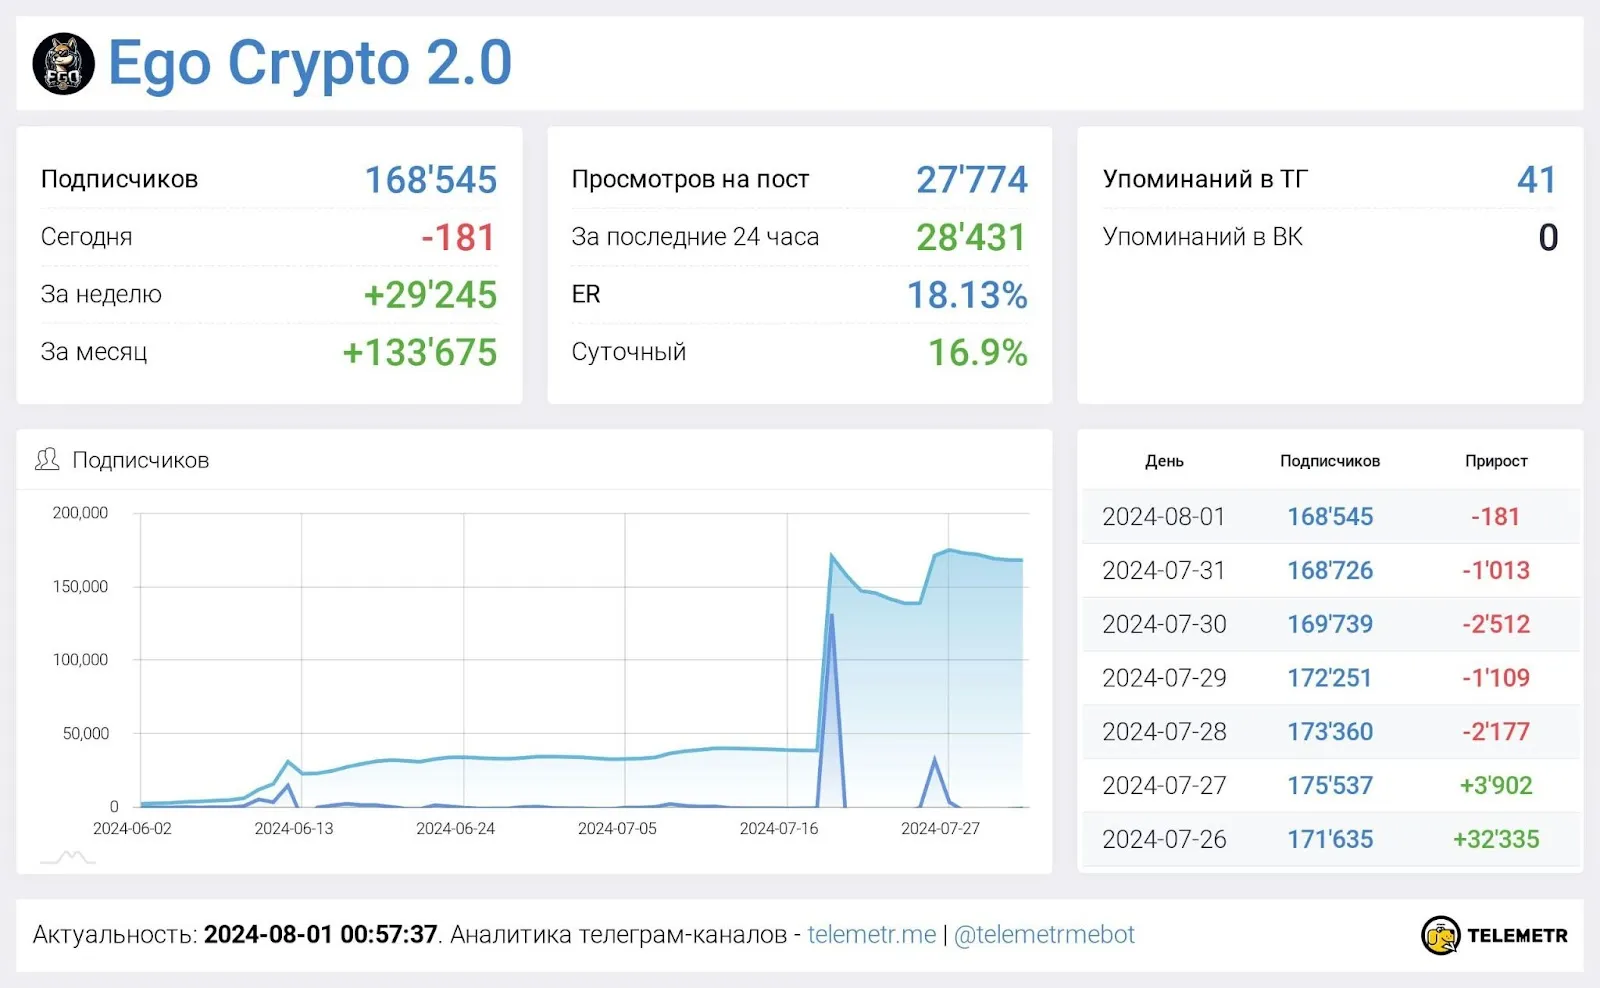Click the ER label
Viewport: 1600px width, 988px height.
586,294
